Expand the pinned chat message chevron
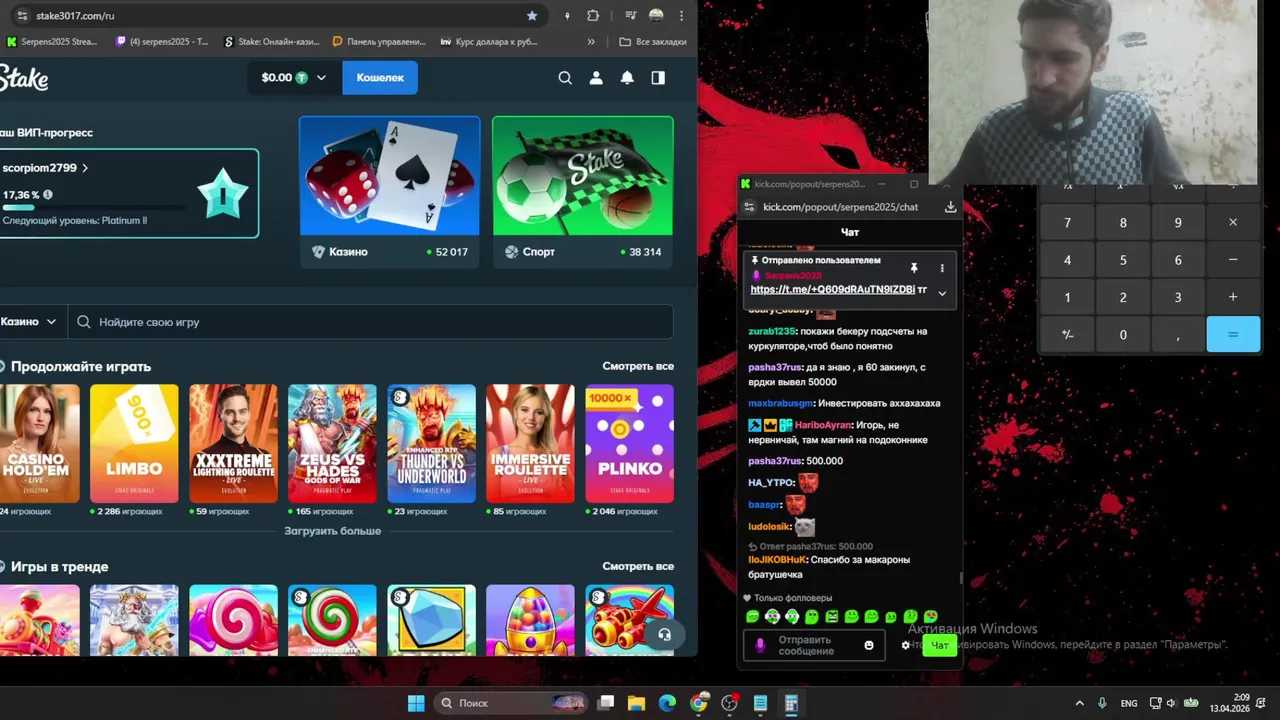Image resolution: width=1280 pixels, height=720 pixels. coord(942,292)
